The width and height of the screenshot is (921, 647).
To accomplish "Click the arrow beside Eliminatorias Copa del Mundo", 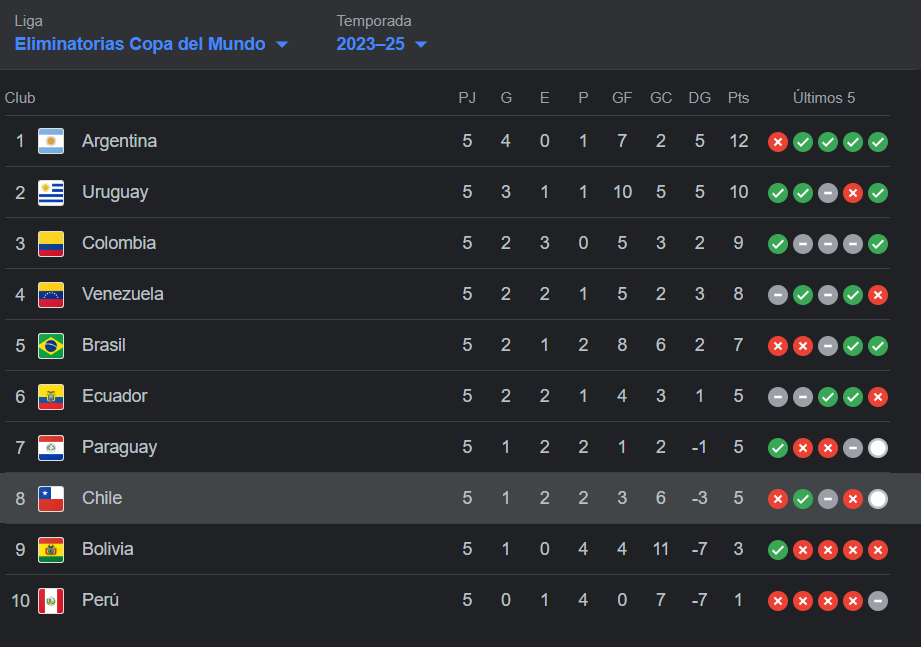I will tap(282, 45).
